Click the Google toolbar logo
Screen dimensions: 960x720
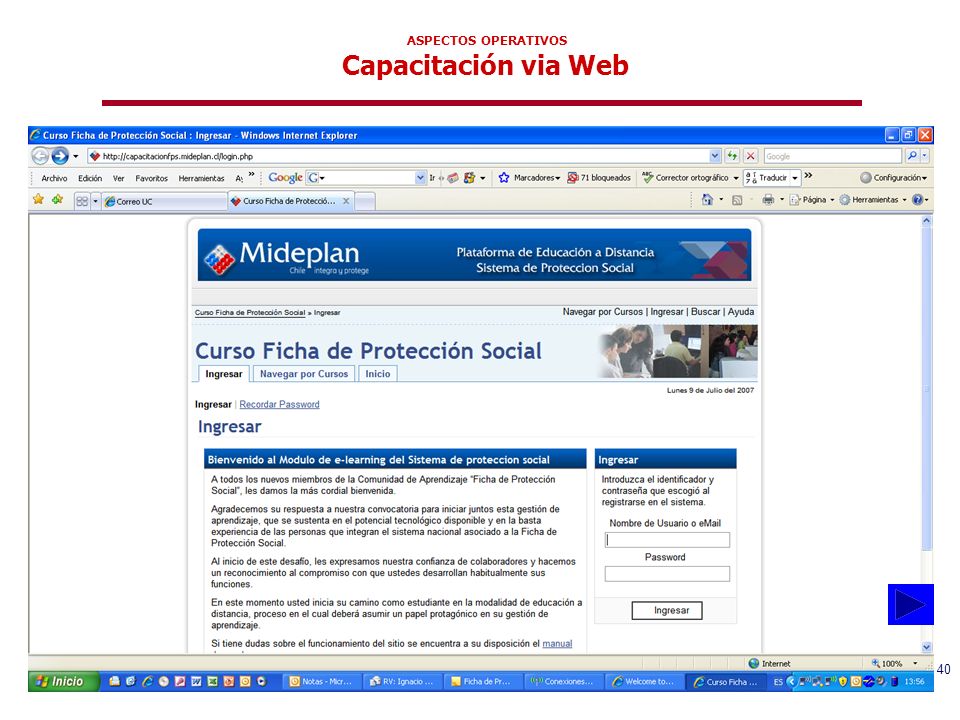285,178
